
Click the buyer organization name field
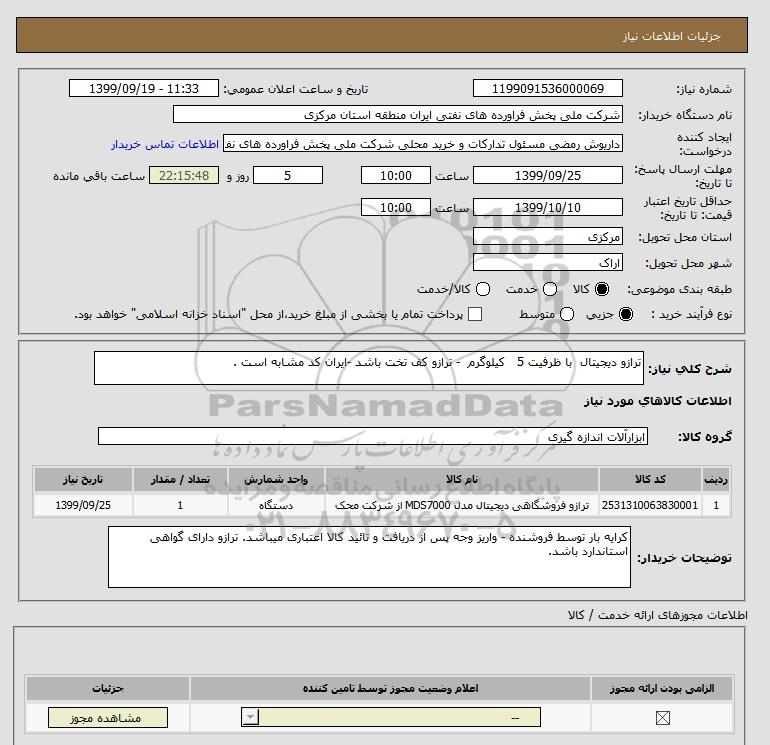(x=398, y=114)
